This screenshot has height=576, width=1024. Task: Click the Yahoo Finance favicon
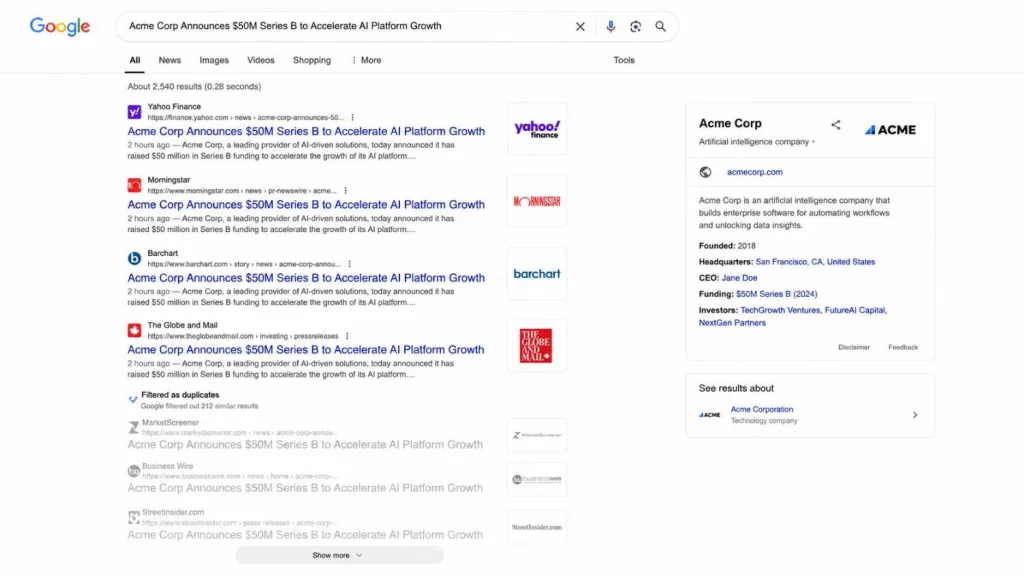(135, 112)
